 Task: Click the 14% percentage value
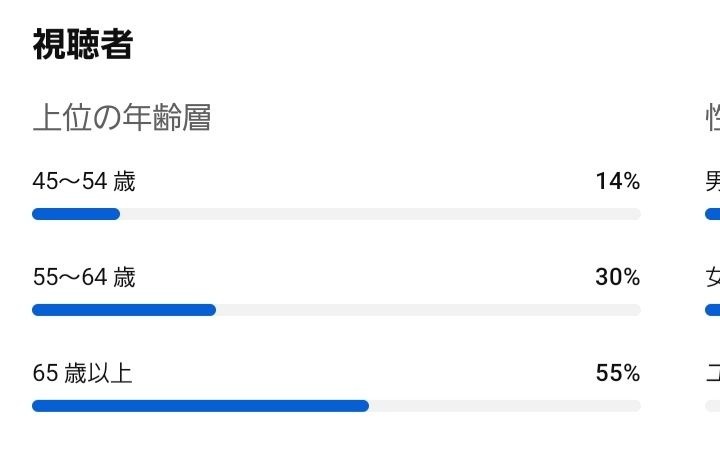pos(617,181)
